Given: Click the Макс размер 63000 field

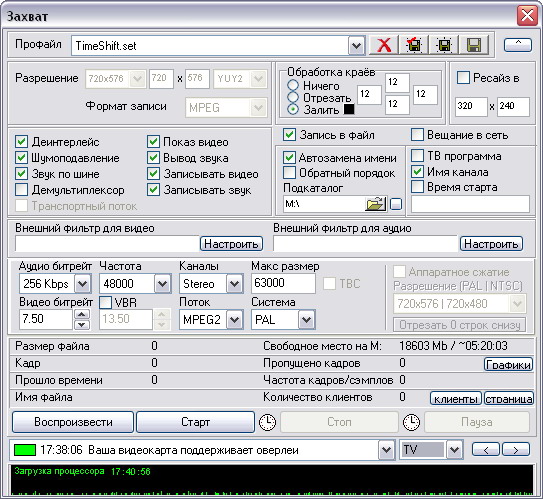Looking at the screenshot, I should 283,283.
